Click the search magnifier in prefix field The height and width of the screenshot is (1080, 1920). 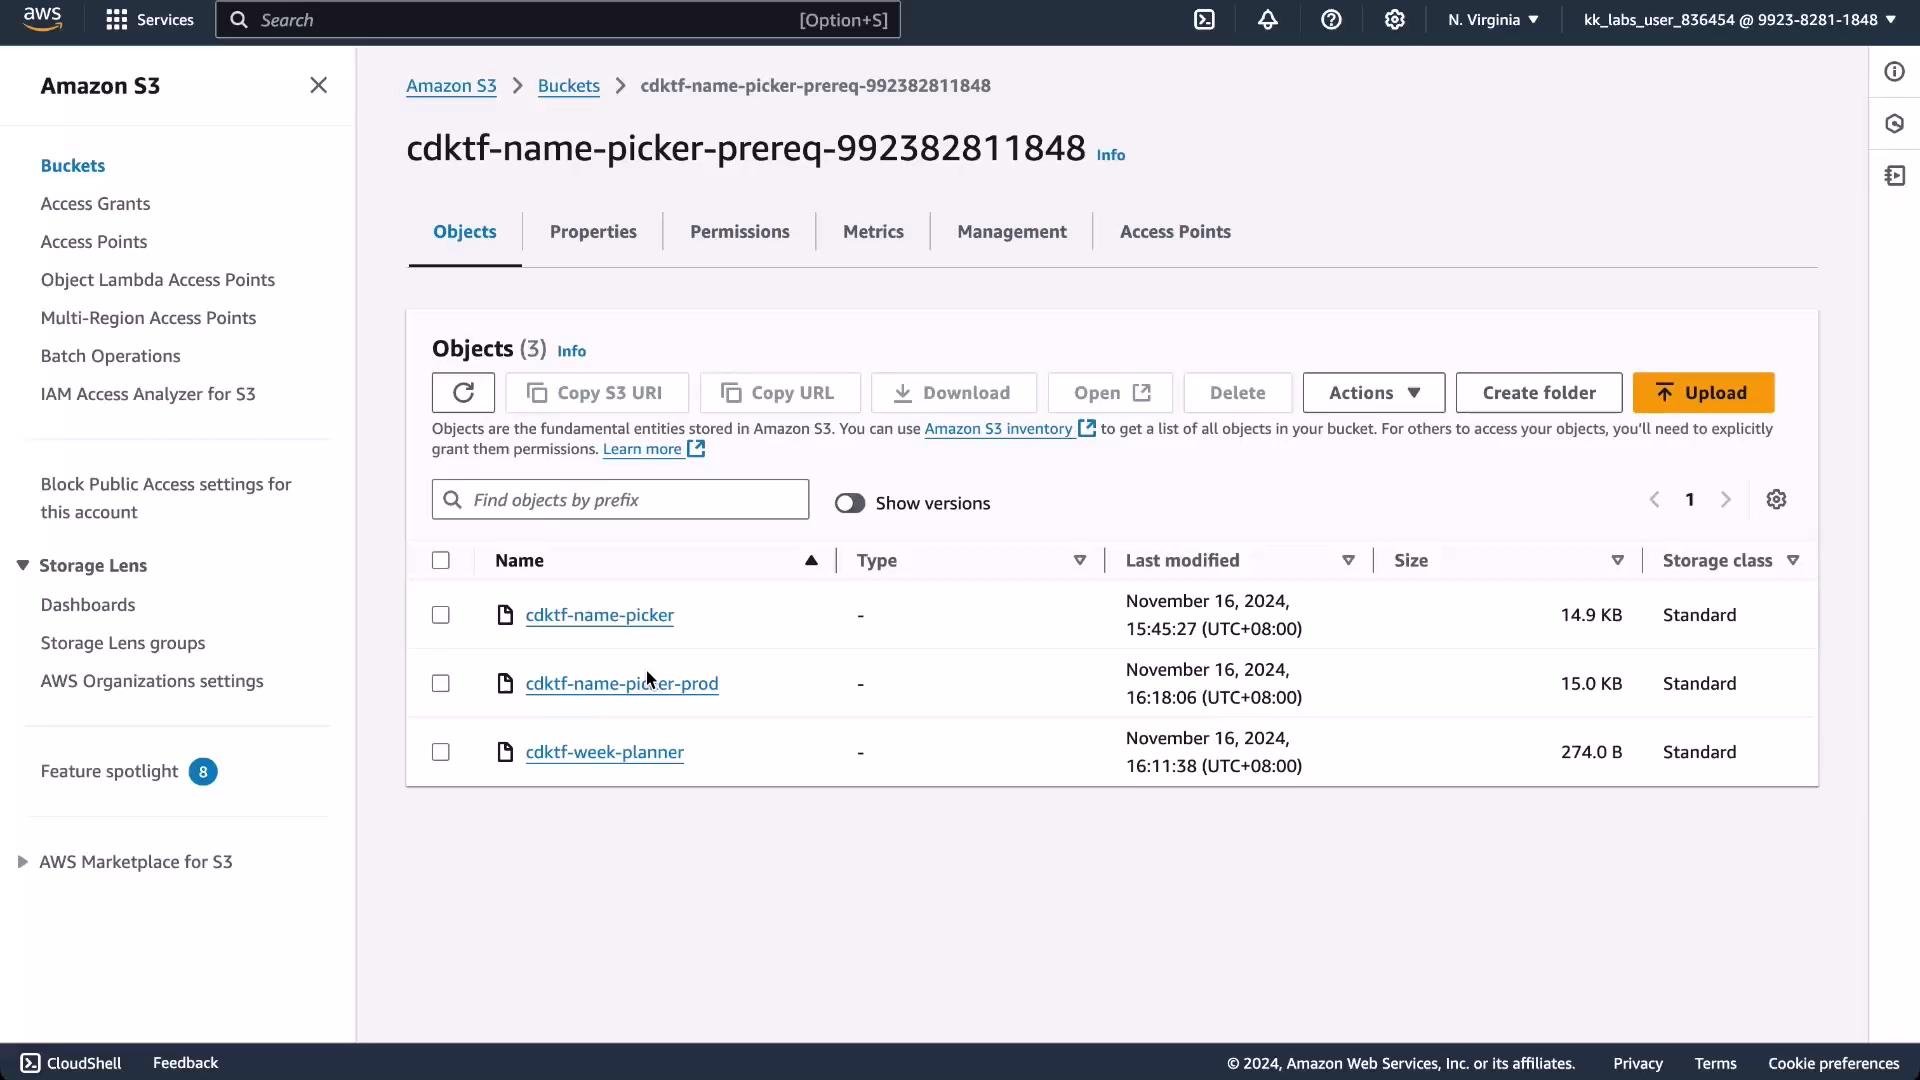pos(452,500)
